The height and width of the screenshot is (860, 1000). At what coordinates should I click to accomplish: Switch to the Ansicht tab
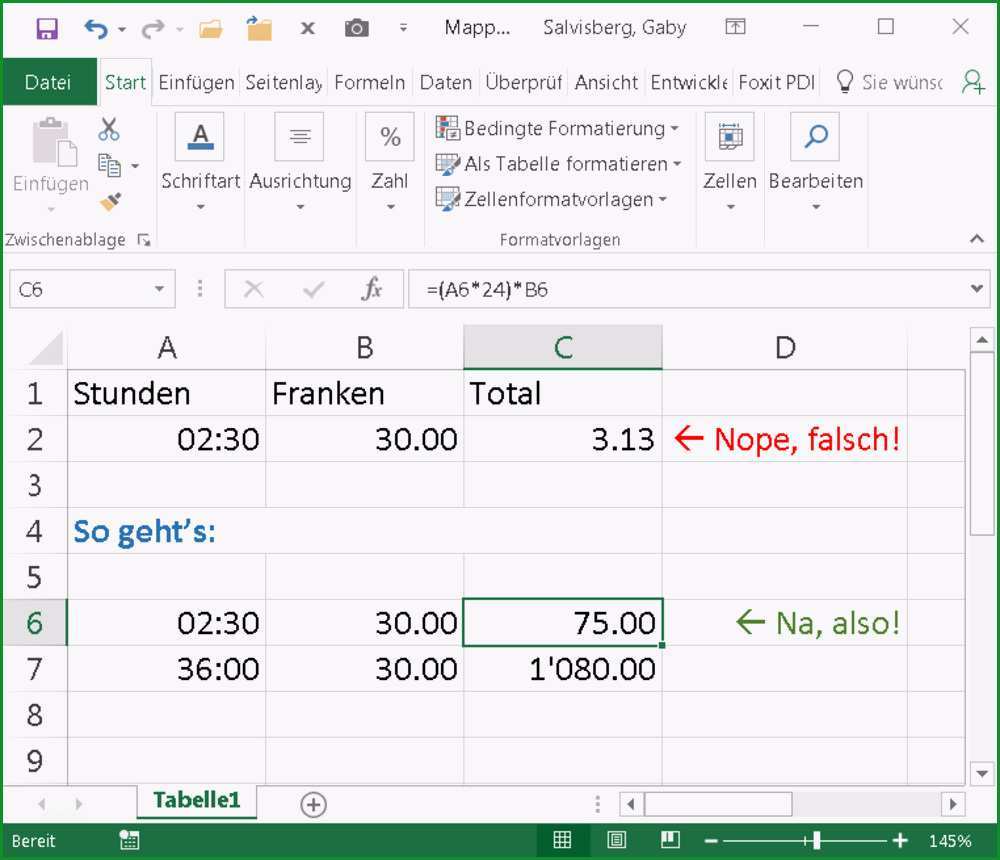coord(606,82)
